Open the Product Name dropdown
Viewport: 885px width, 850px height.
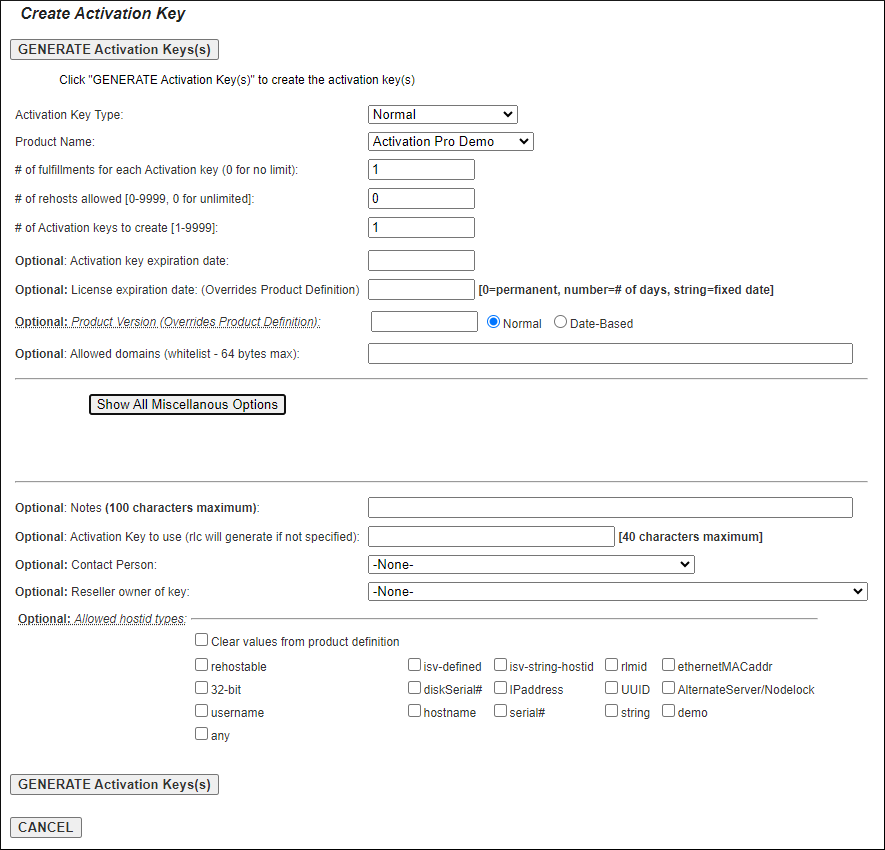(x=450, y=141)
